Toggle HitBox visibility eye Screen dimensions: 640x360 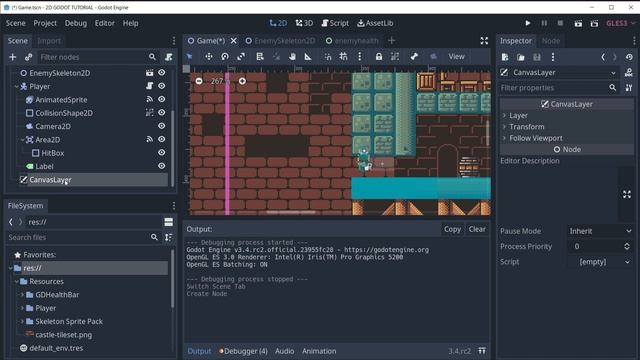[x=162, y=153]
